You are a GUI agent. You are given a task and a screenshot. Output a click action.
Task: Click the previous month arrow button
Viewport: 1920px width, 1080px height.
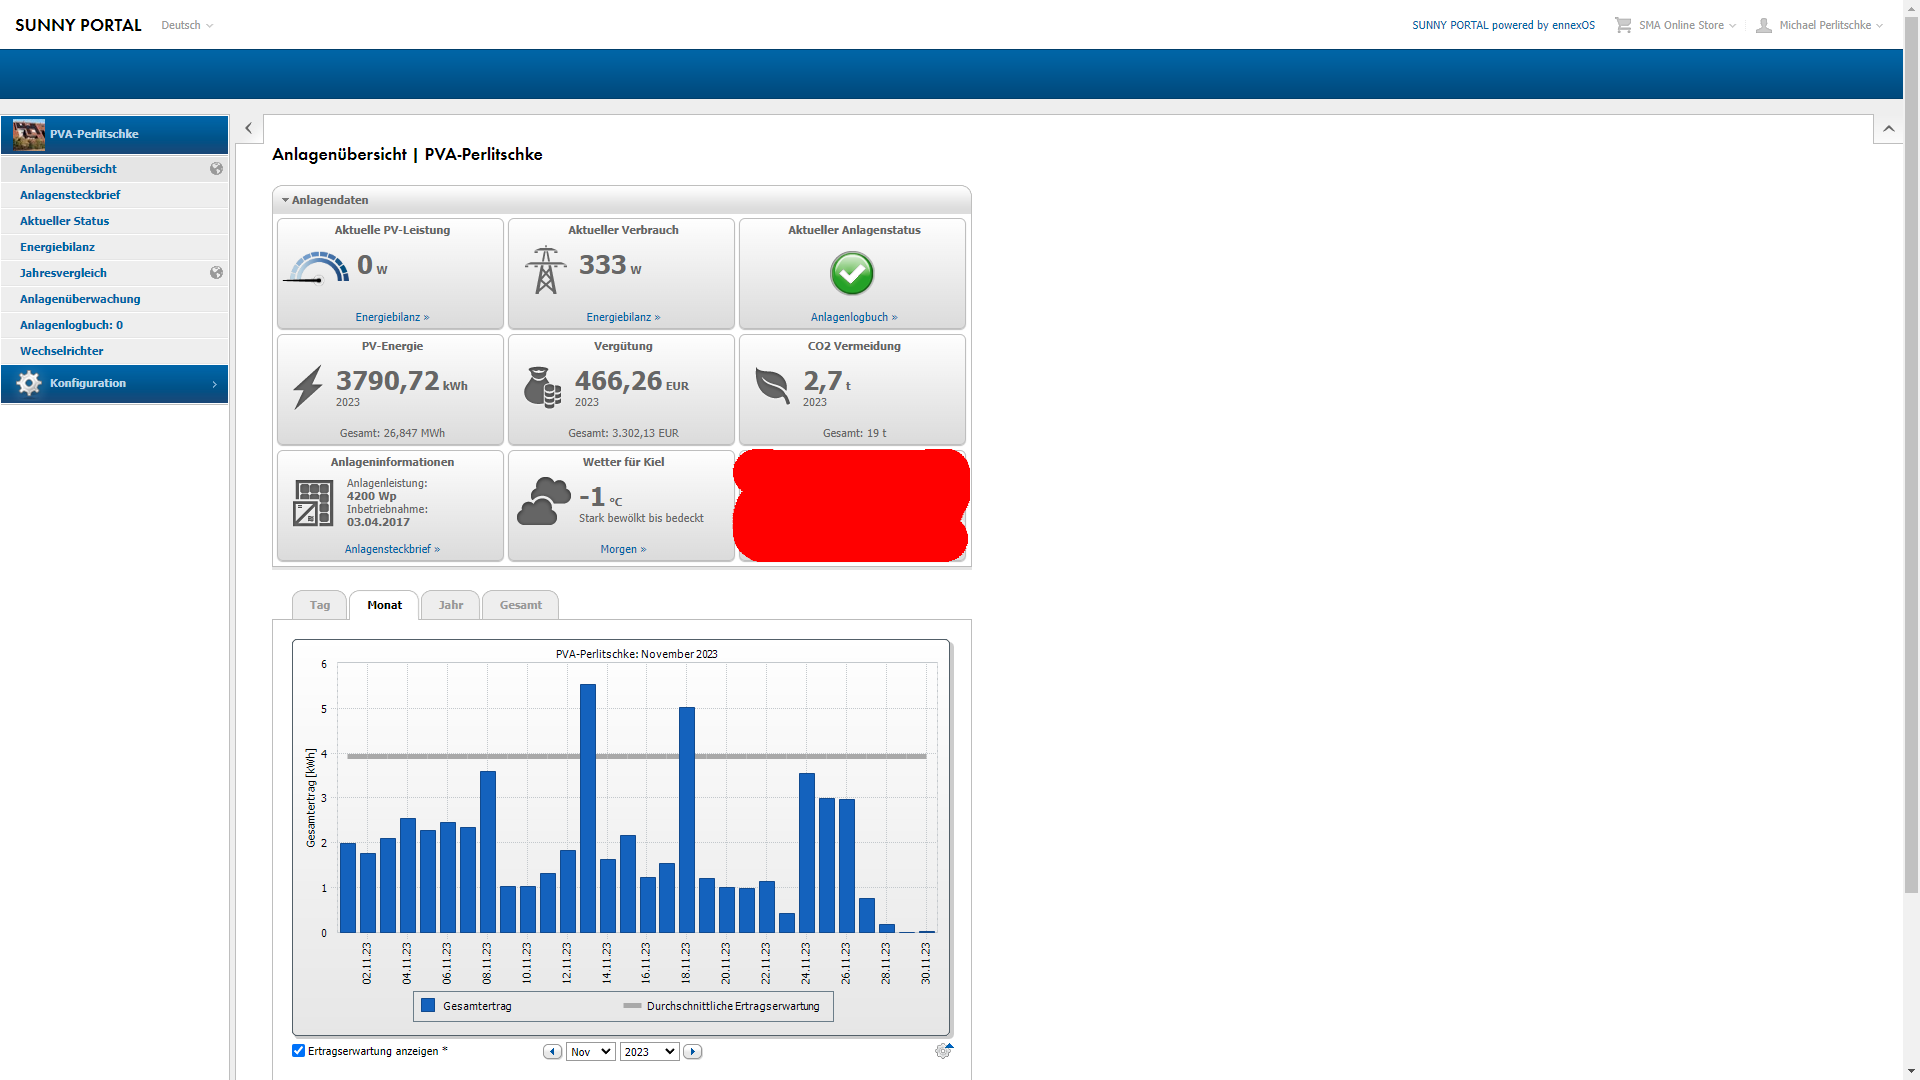[552, 1052]
